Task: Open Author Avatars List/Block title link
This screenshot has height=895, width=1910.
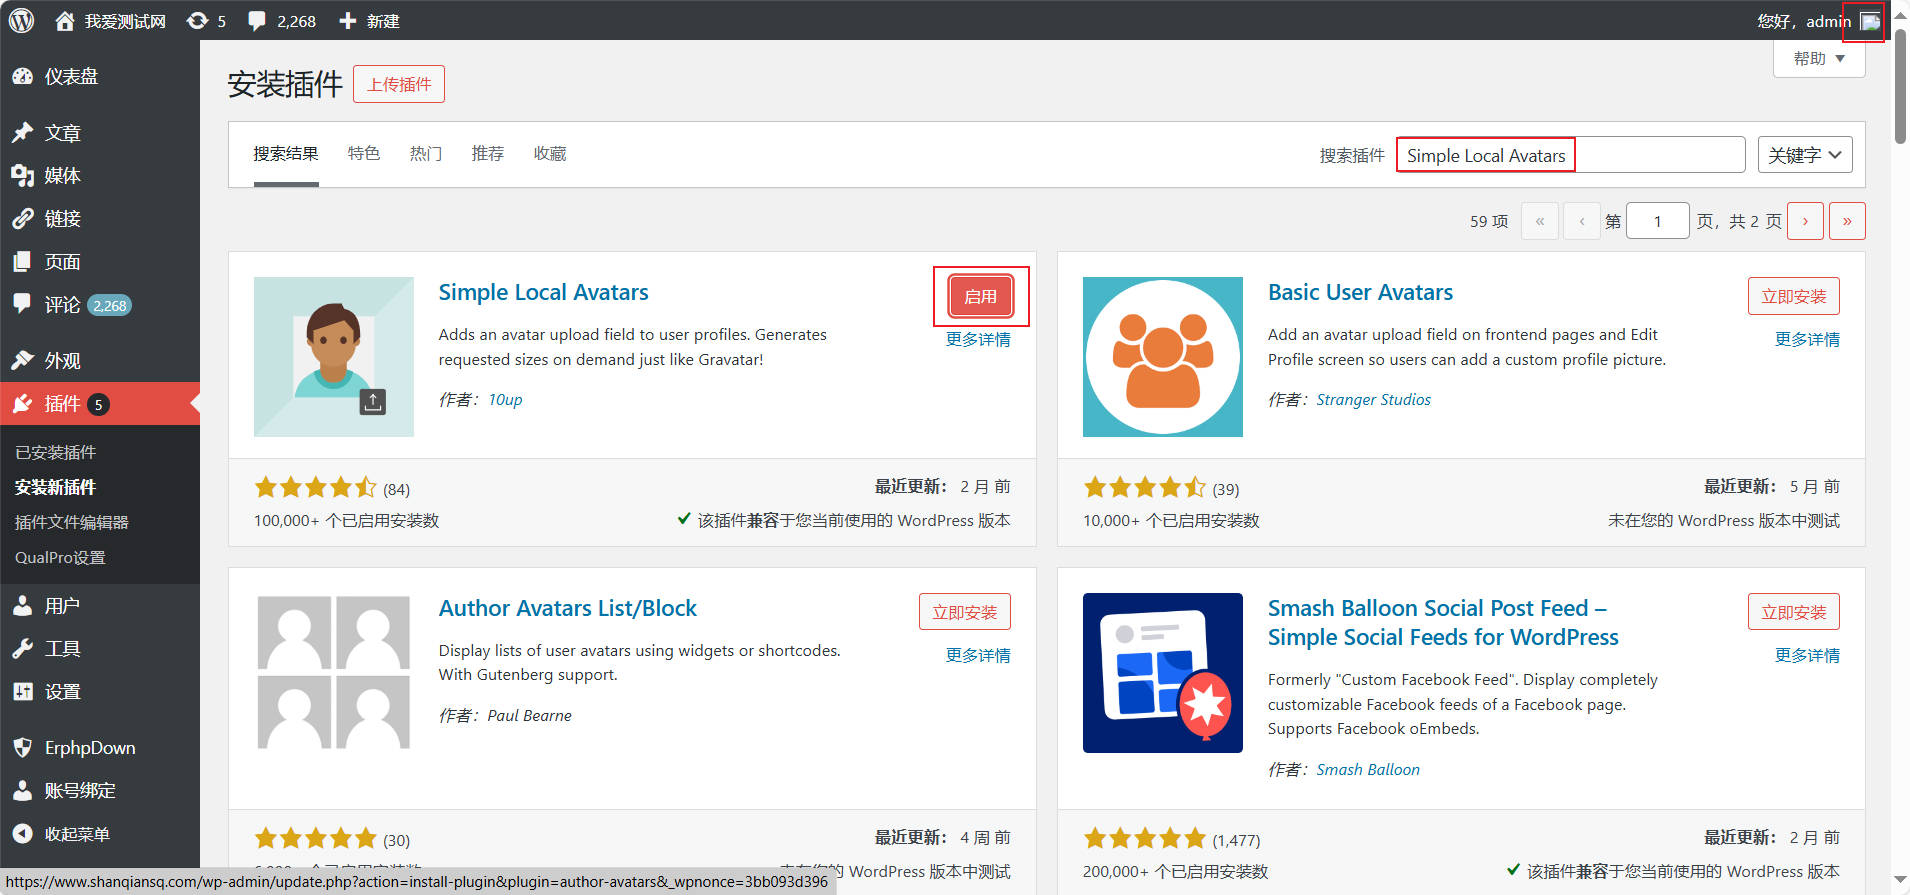Action: click(567, 608)
